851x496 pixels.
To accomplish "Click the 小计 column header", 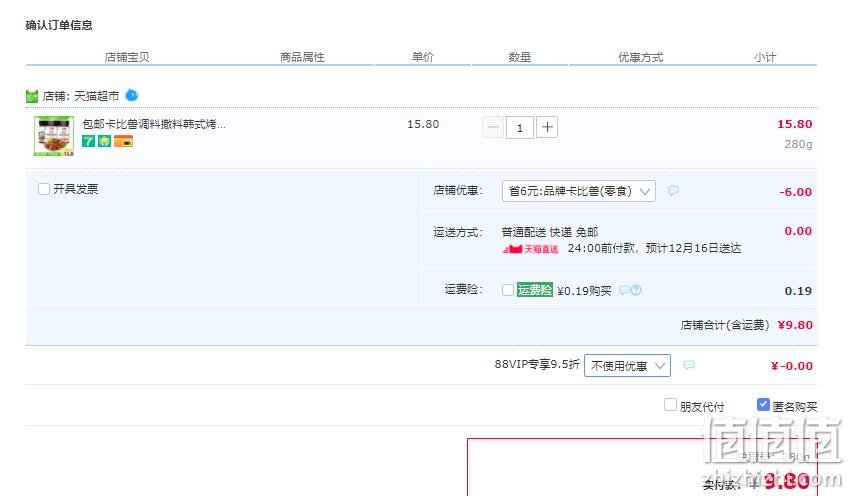I will point(765,57).
